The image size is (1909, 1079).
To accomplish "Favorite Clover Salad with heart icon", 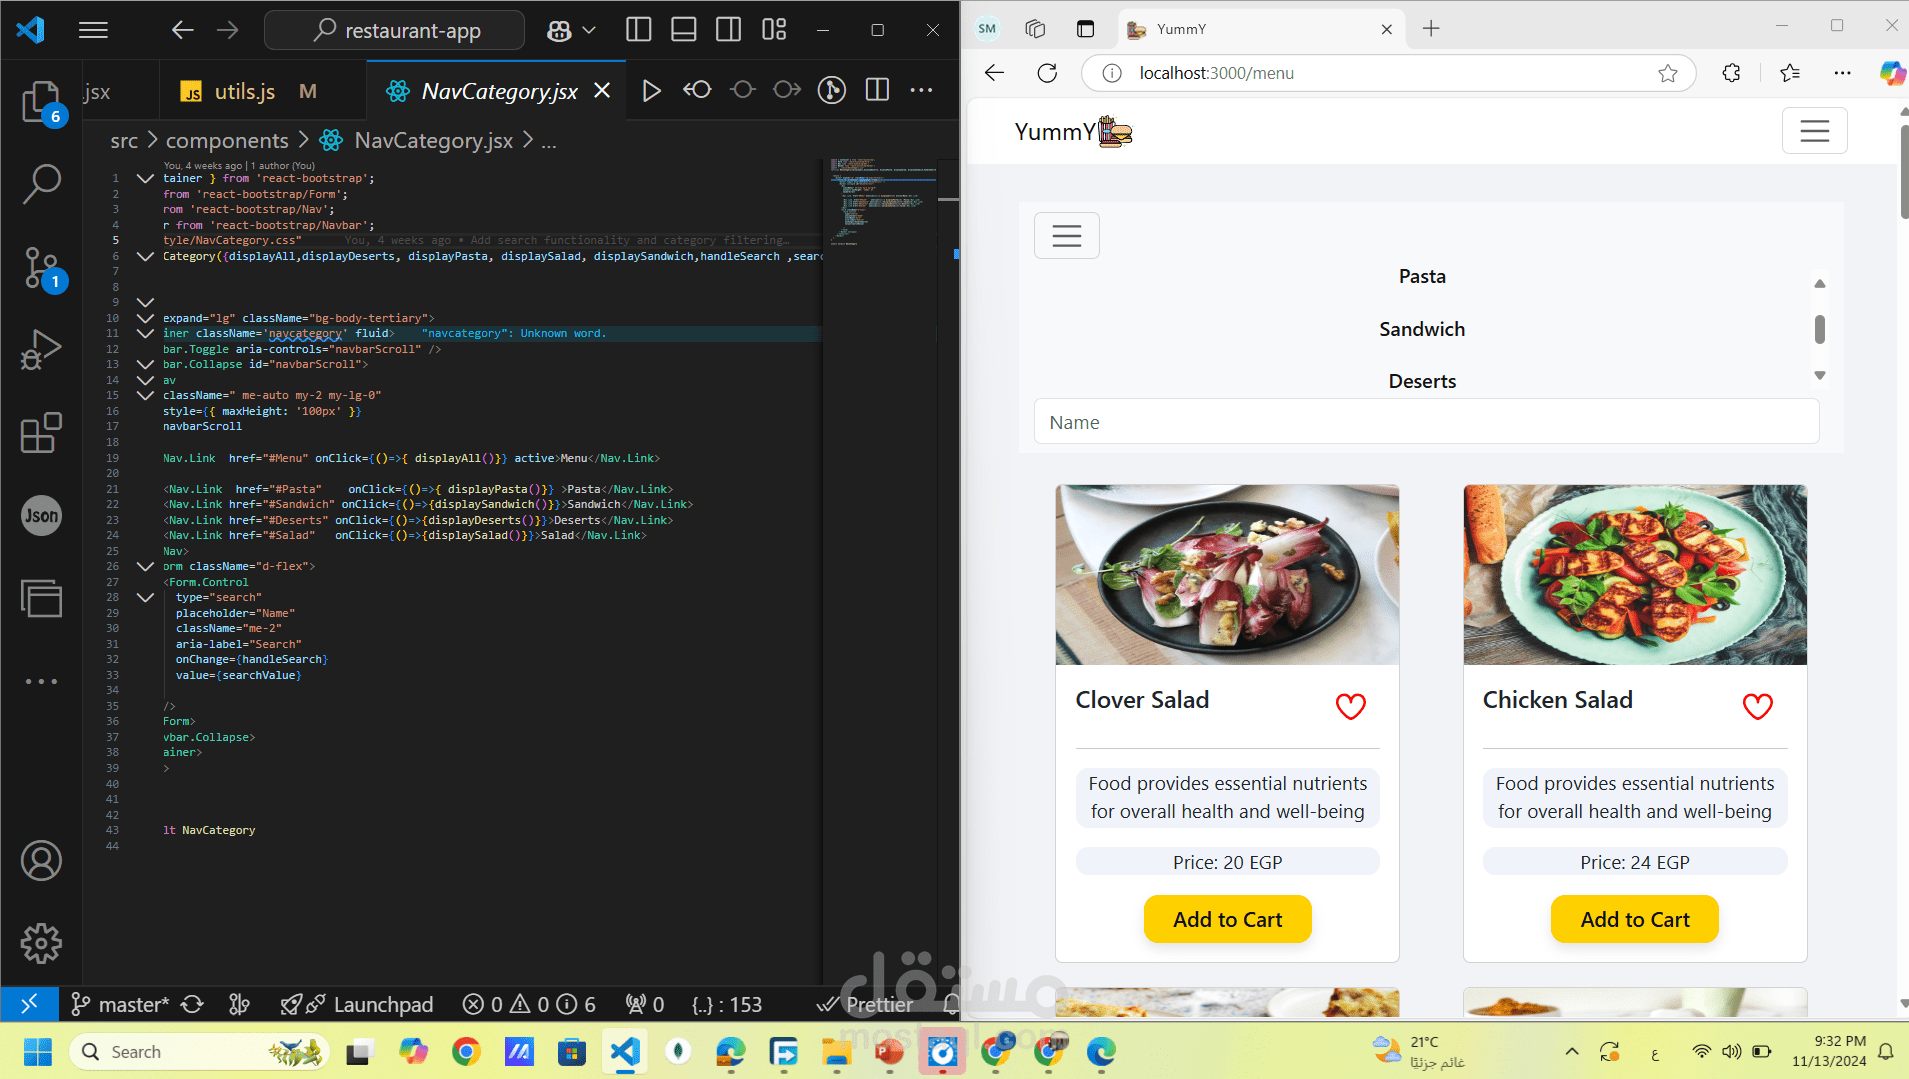I will pyautogui.click(x=1350, y=706).
